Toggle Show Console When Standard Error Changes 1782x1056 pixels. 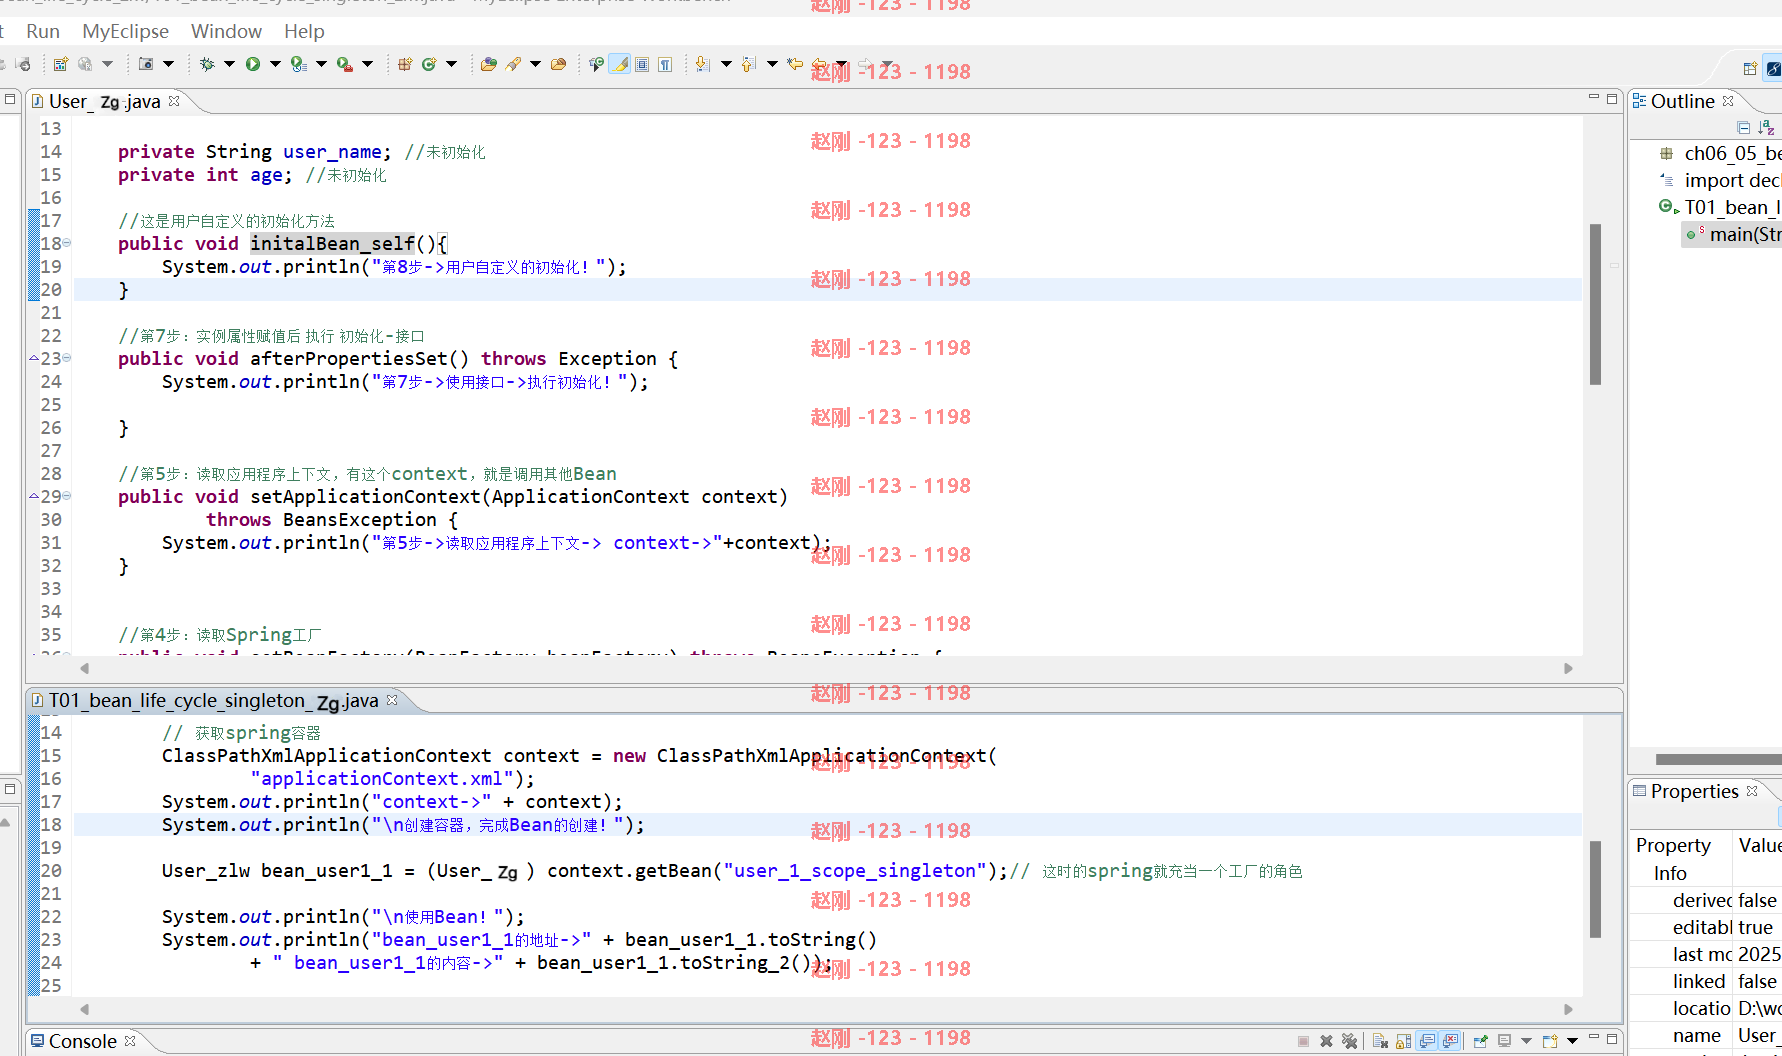coord(1450,1041)
